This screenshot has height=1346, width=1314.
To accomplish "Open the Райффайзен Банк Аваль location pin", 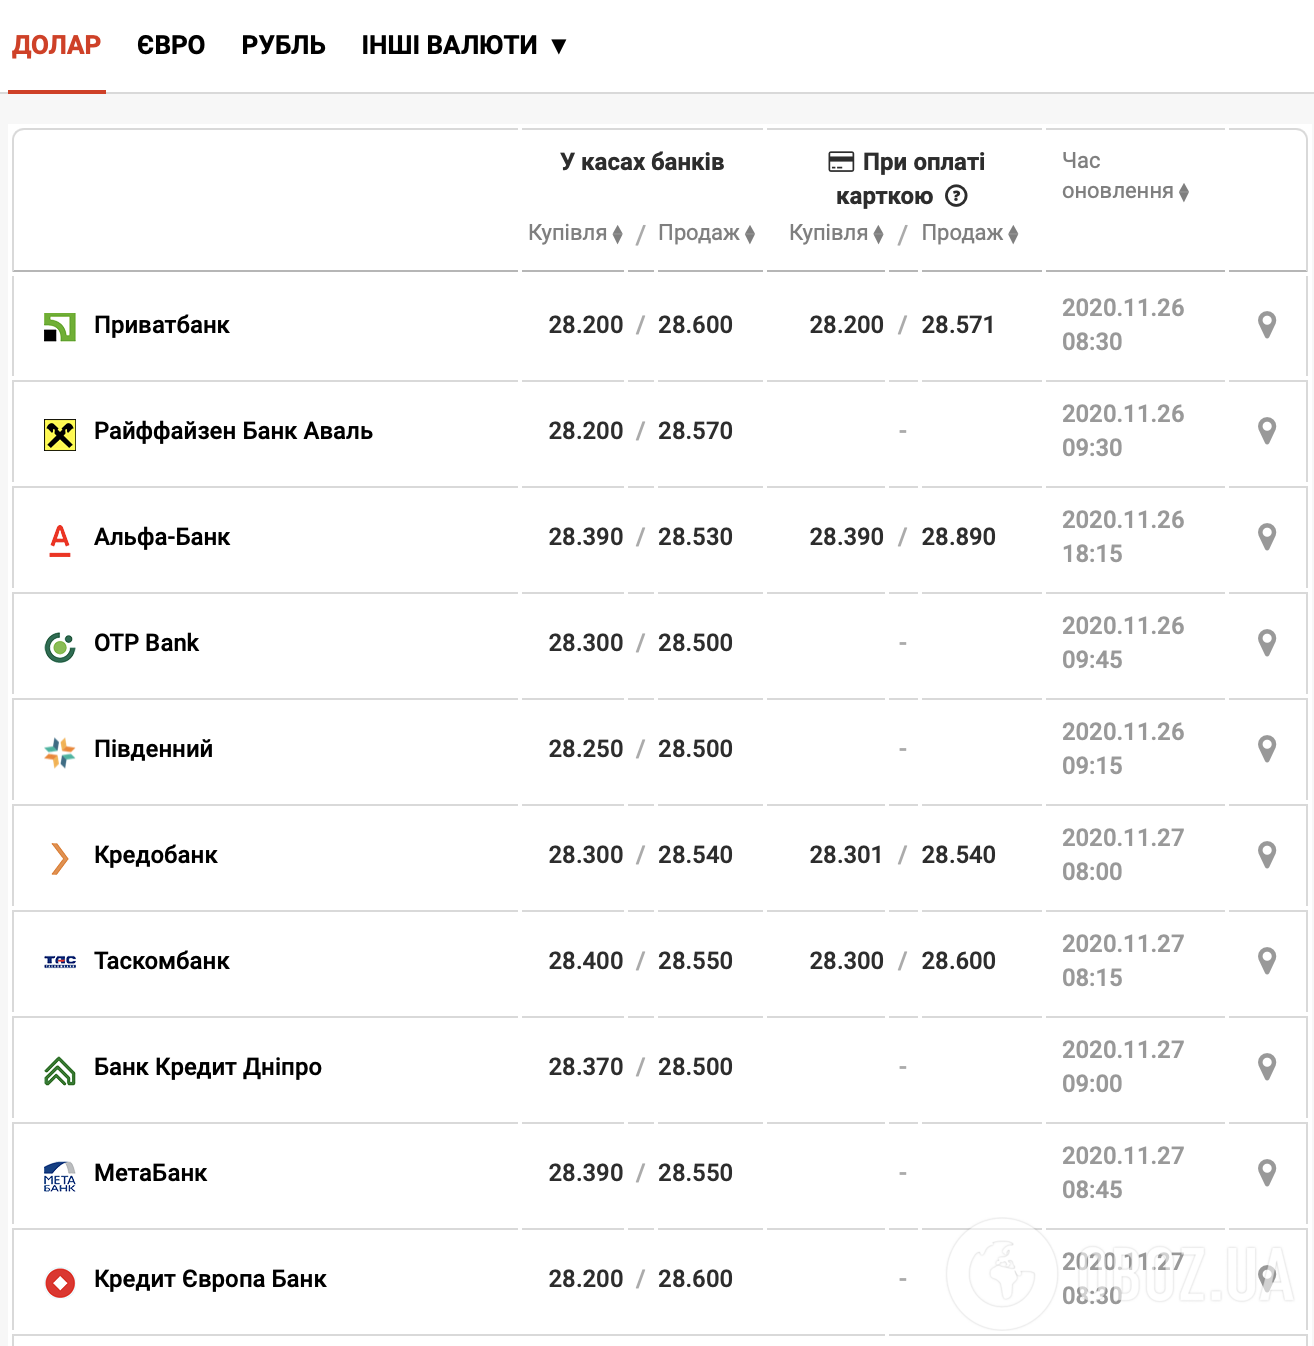I will point(1266,431).
